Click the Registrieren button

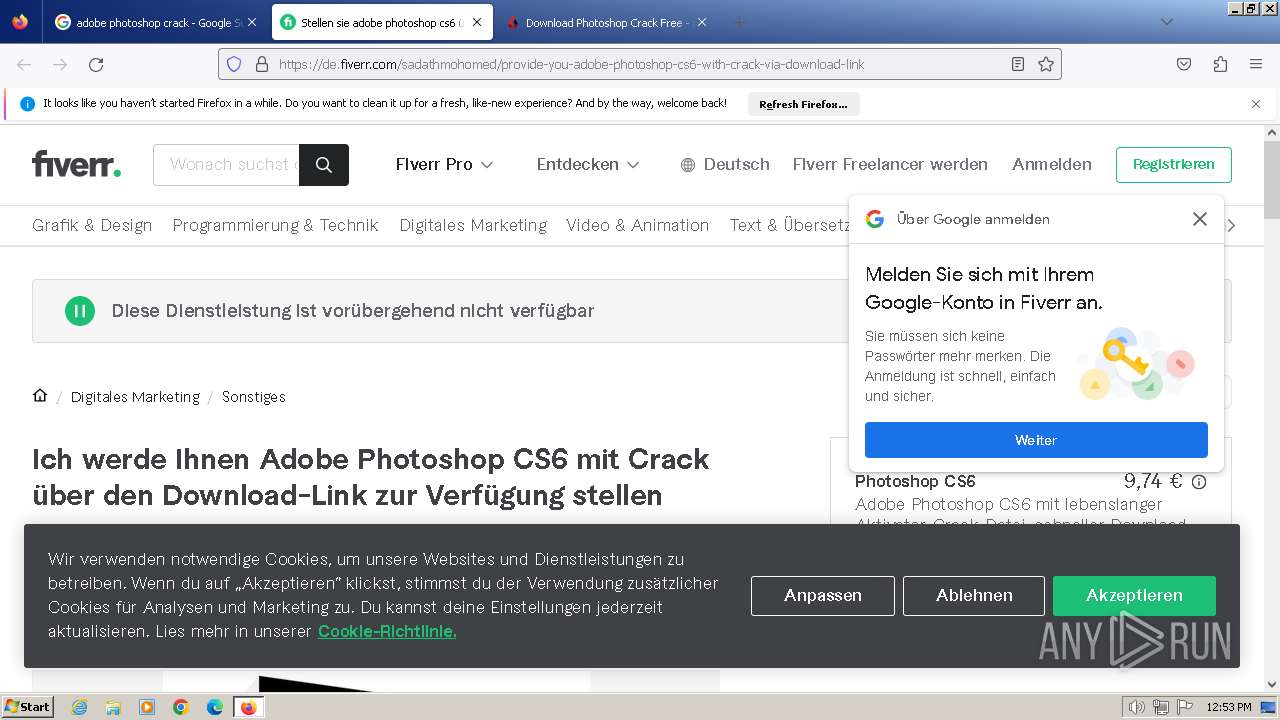(1173, 164)
